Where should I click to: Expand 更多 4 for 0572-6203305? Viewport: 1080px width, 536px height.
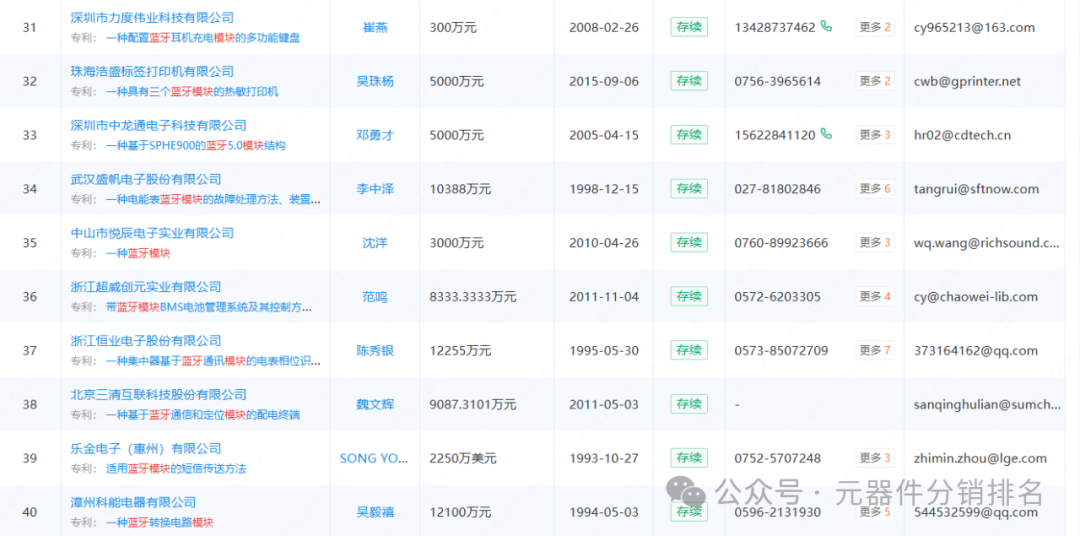point(875,296)
